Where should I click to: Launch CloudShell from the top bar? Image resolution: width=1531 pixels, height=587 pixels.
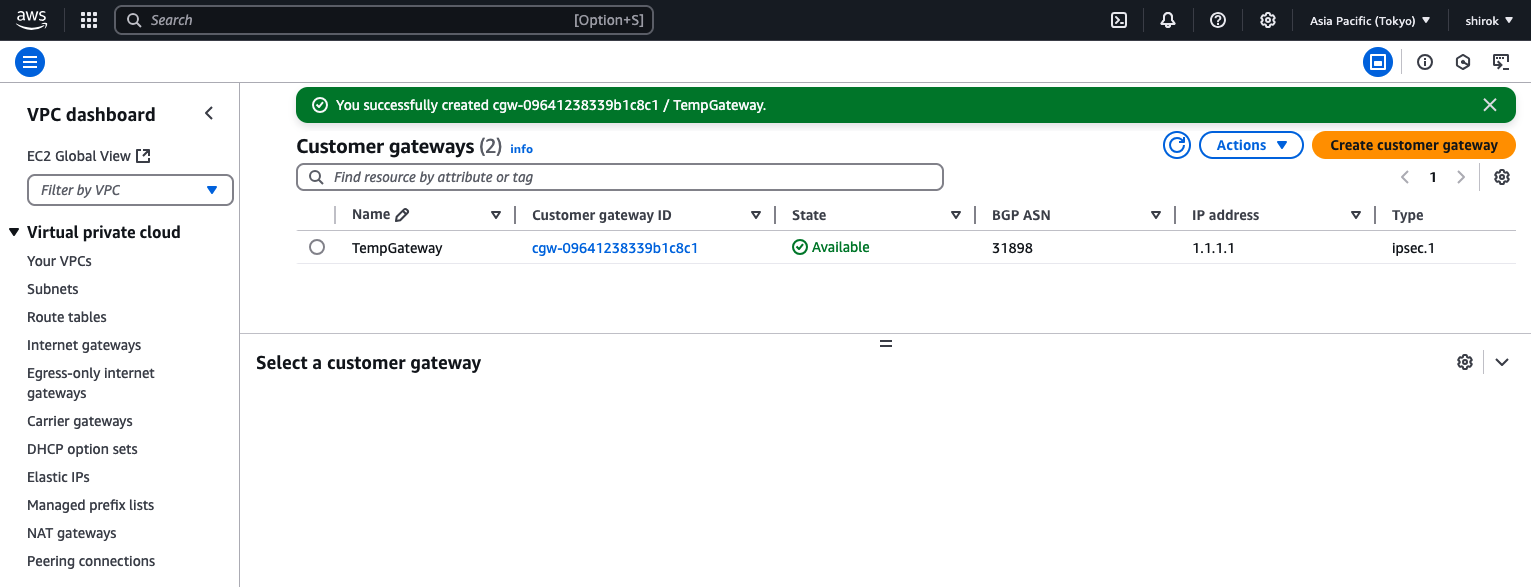1119,20
